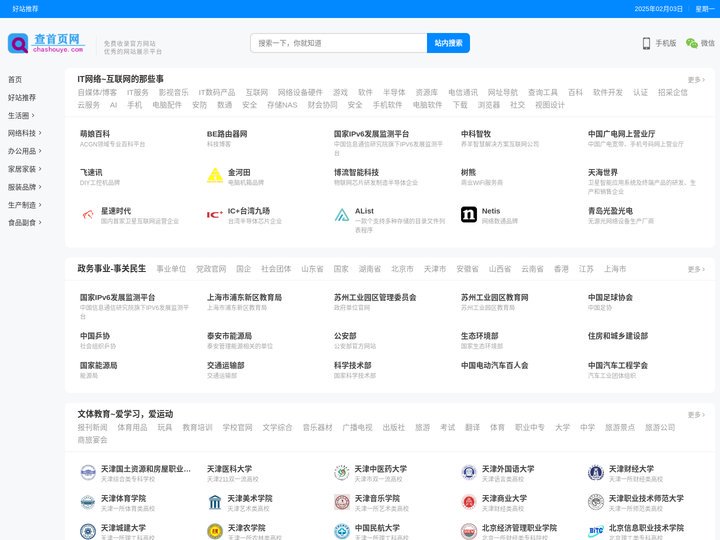Open the BE路由器网 site link

(x=227, y=134)
